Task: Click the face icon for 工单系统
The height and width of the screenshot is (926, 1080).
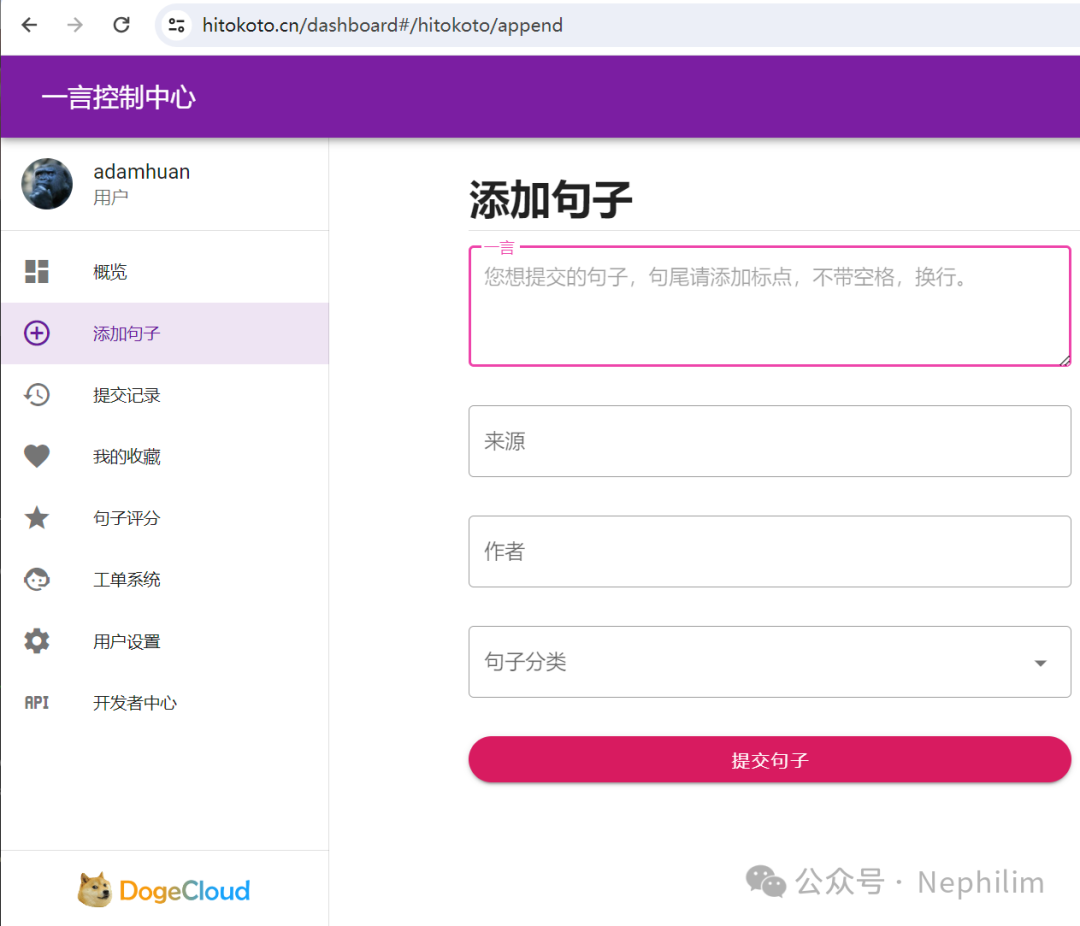Action: [x=37, y=579]
